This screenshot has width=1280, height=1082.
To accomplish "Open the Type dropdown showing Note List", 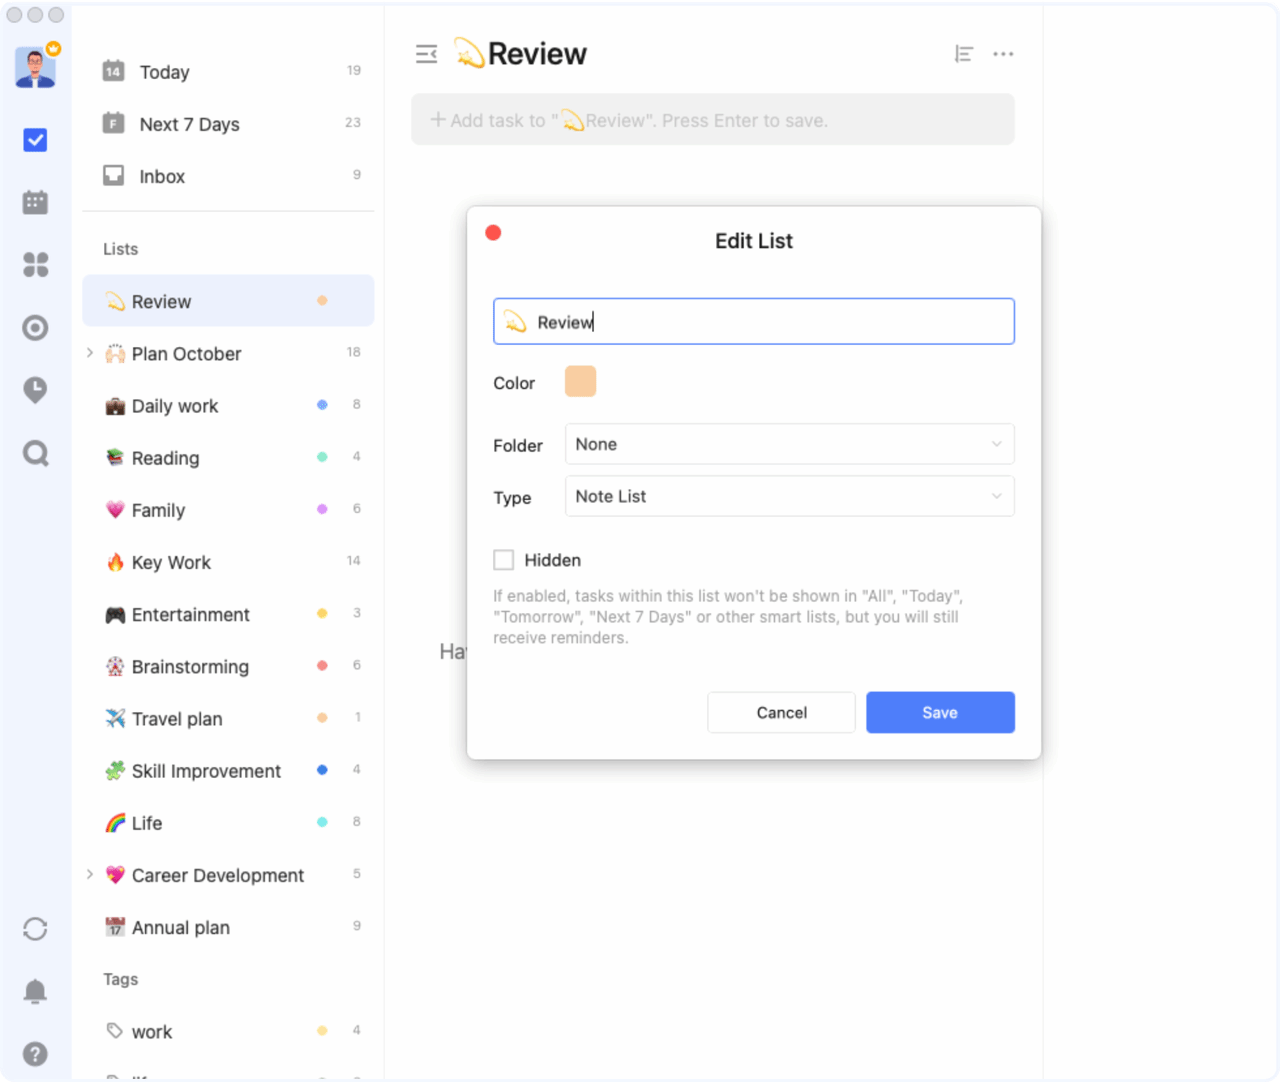I will pyautogui.click(x=789, y=496).
